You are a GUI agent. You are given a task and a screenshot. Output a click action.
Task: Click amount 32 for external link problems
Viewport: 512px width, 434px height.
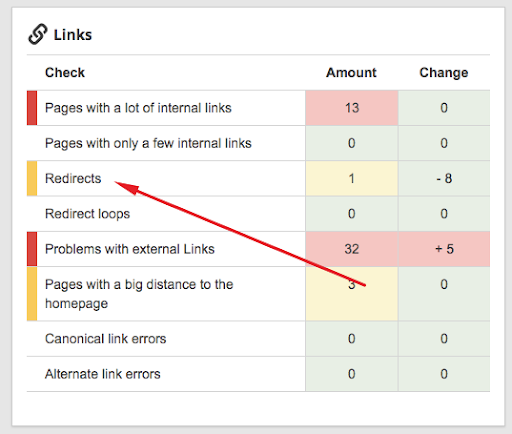coord(352,249)
